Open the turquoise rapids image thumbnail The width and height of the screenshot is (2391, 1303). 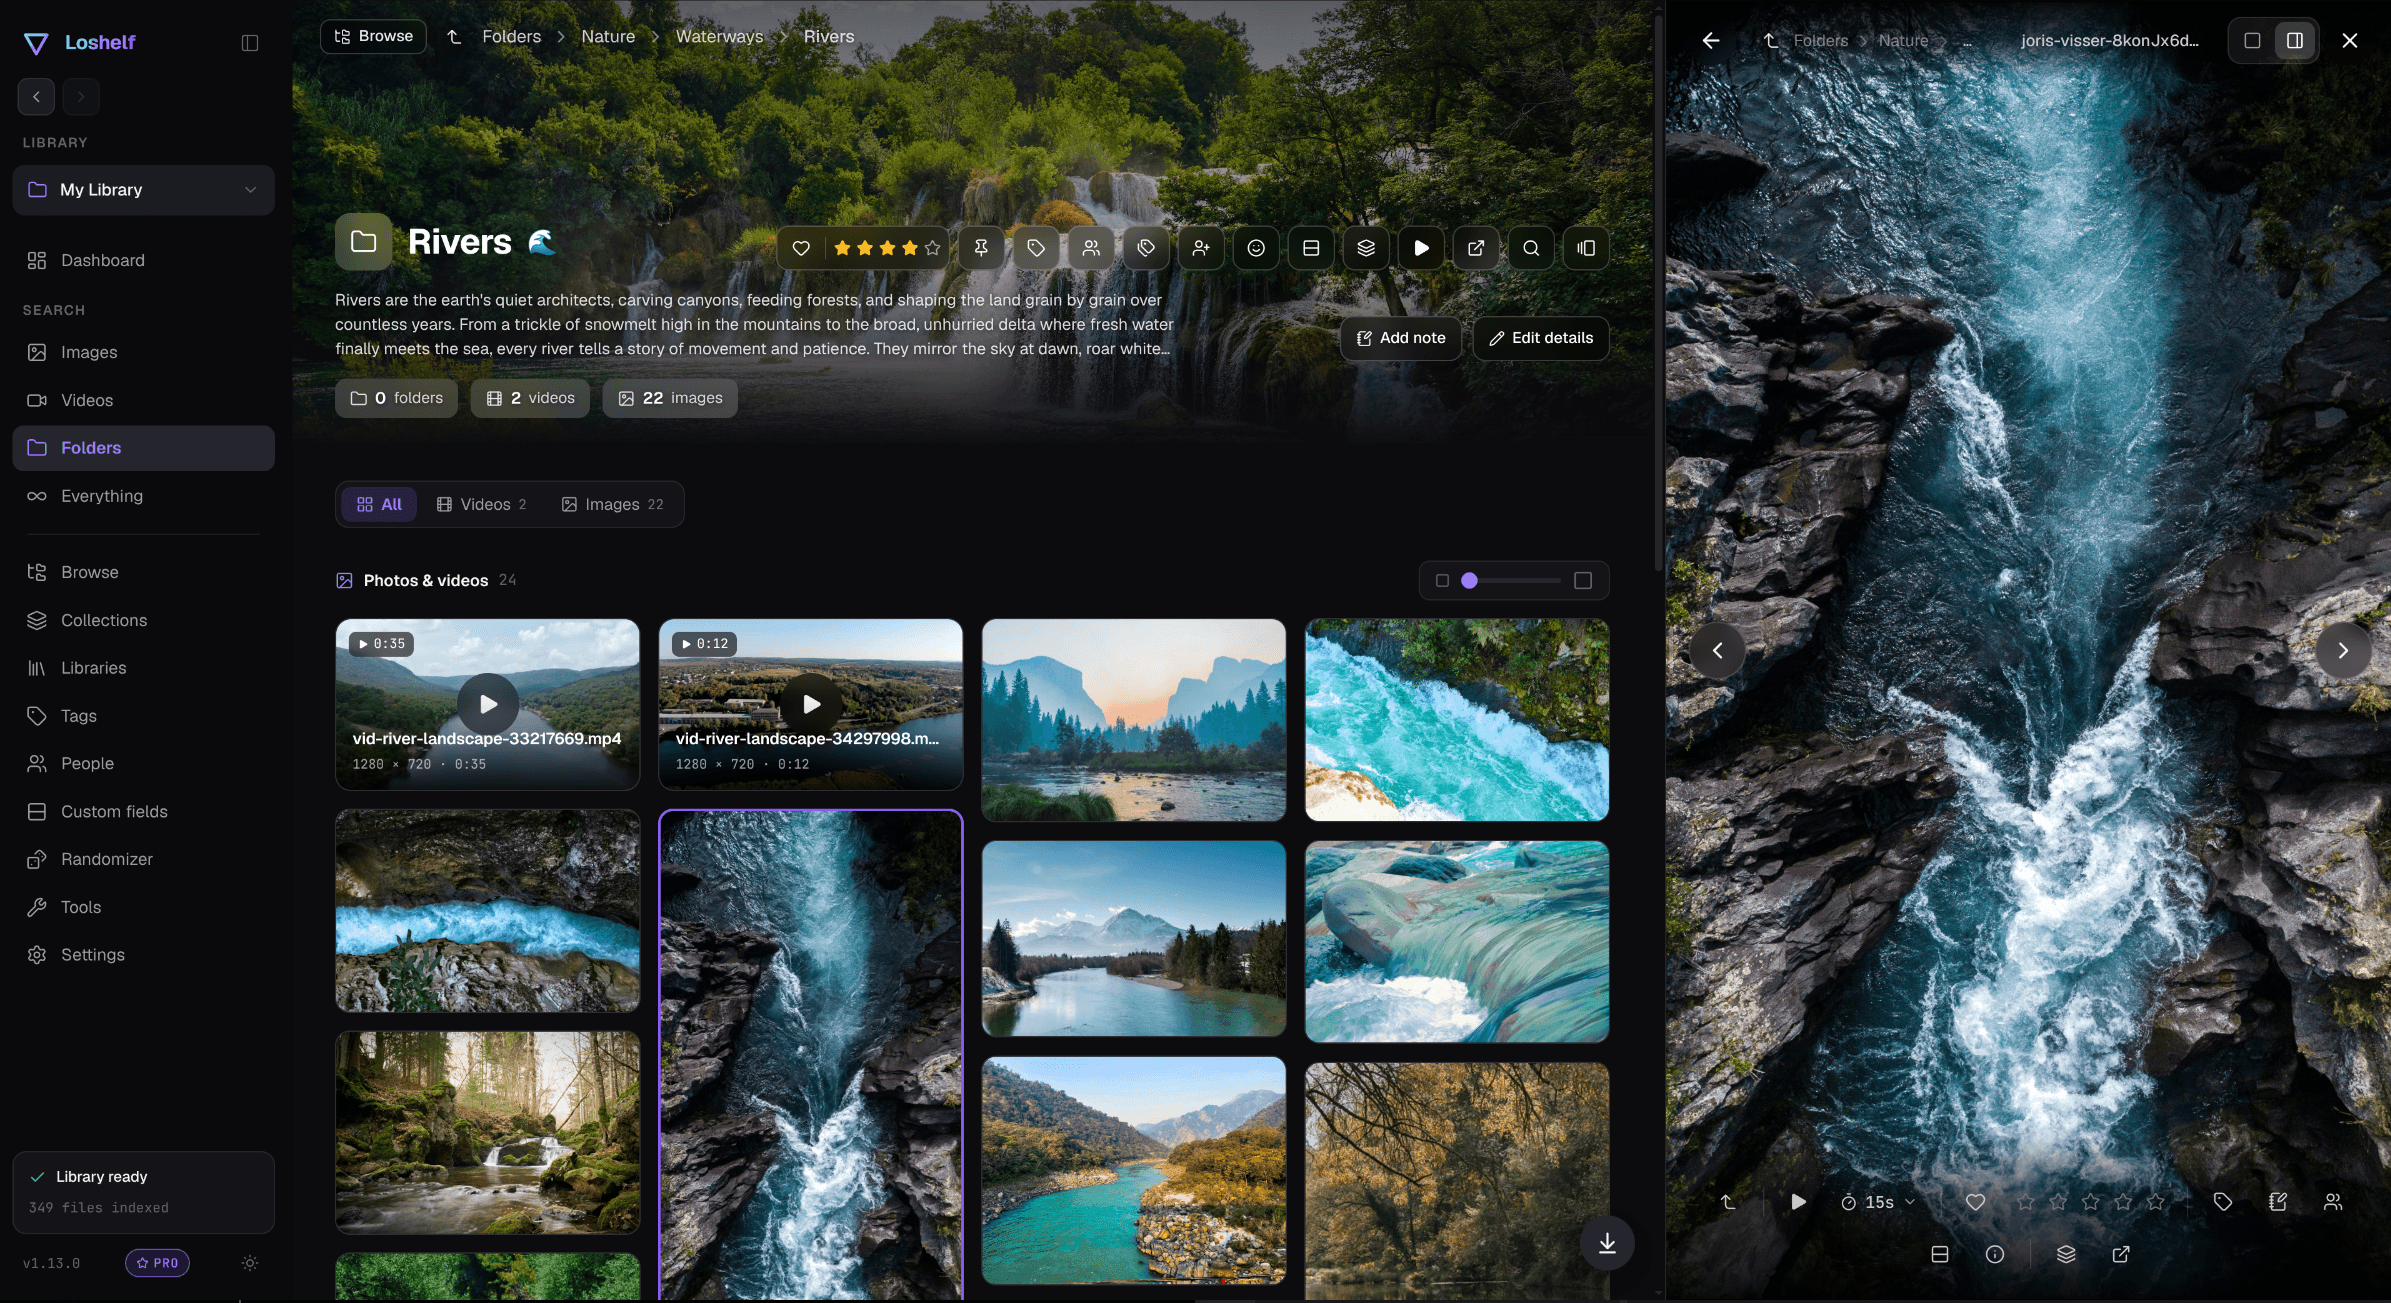click(1457, 720)
